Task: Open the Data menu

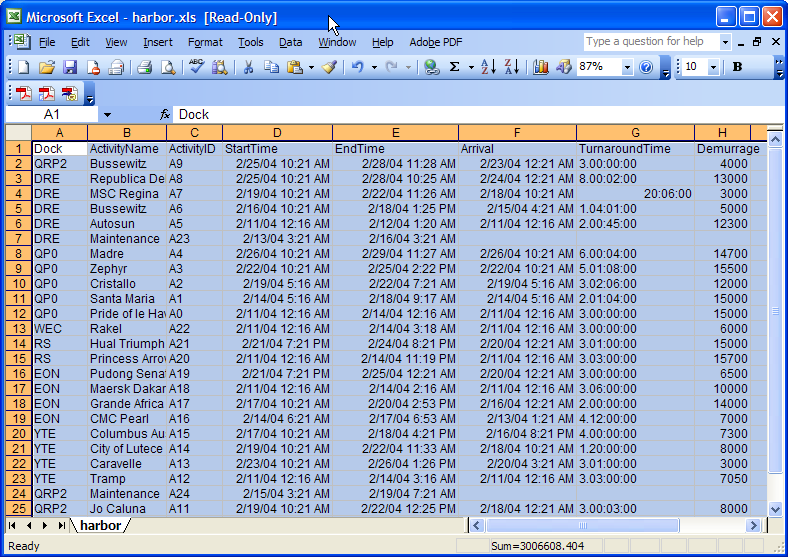Action: 290,42
